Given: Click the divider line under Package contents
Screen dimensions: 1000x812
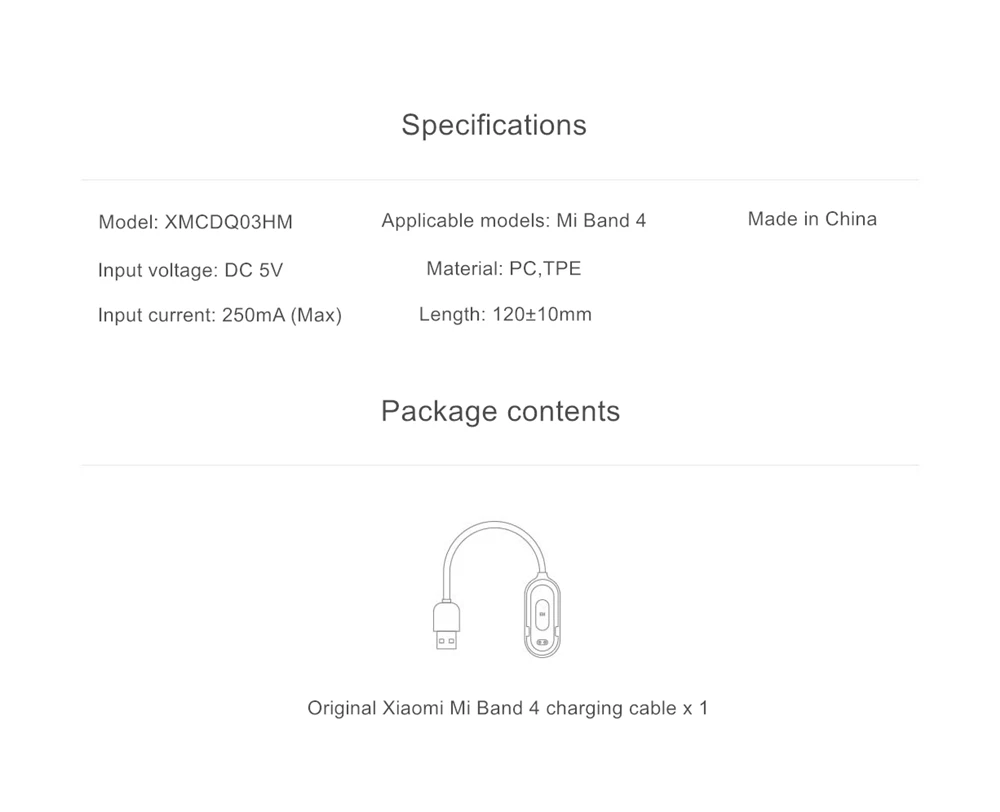Looking at the screenshot, I should click(500, 465).
